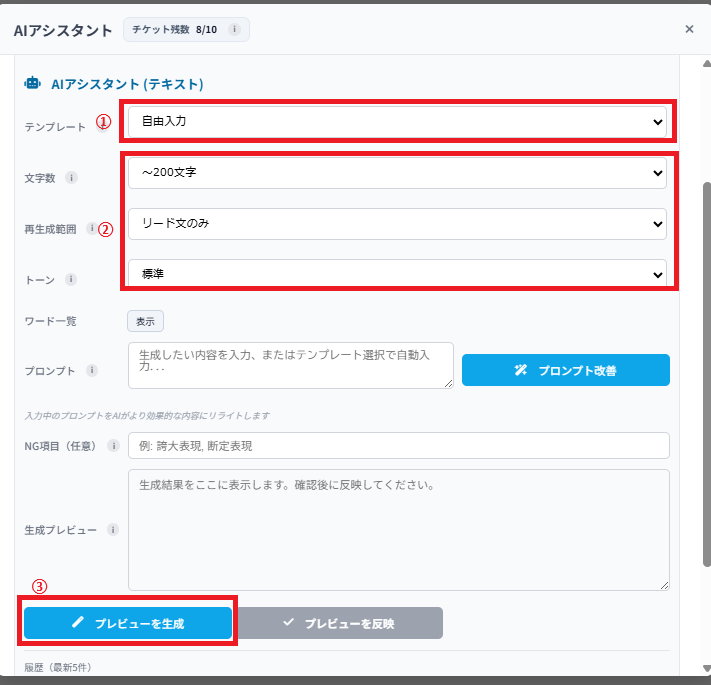711x685 pixels.
Task: Expand the 再生成範囲 dropdown showing リード文のみ
Action: tap(397, 223)
